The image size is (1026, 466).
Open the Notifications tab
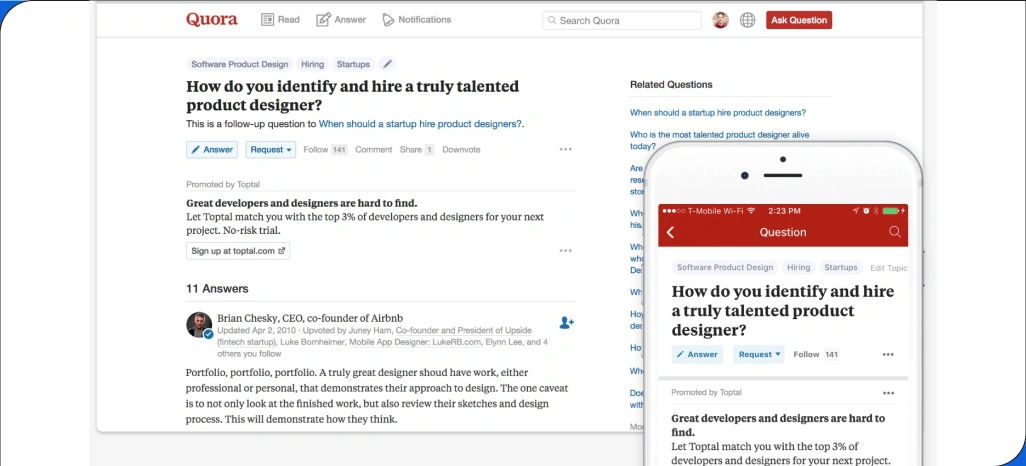(416, 20)
